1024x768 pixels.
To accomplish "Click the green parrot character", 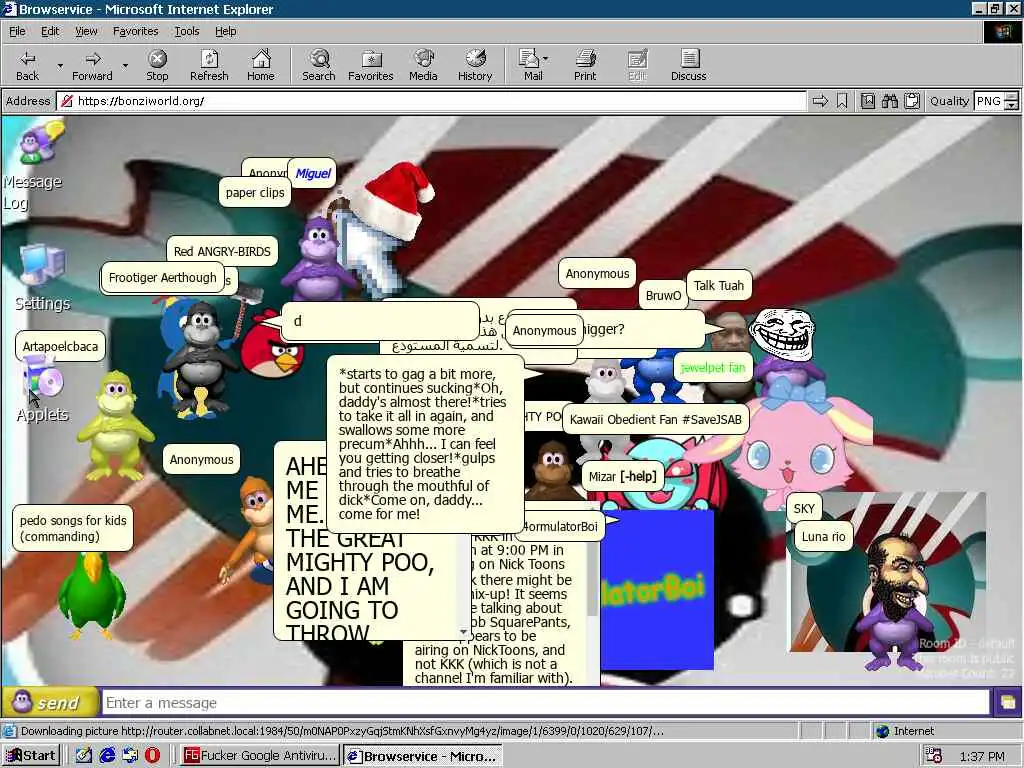I will [91, 594].
